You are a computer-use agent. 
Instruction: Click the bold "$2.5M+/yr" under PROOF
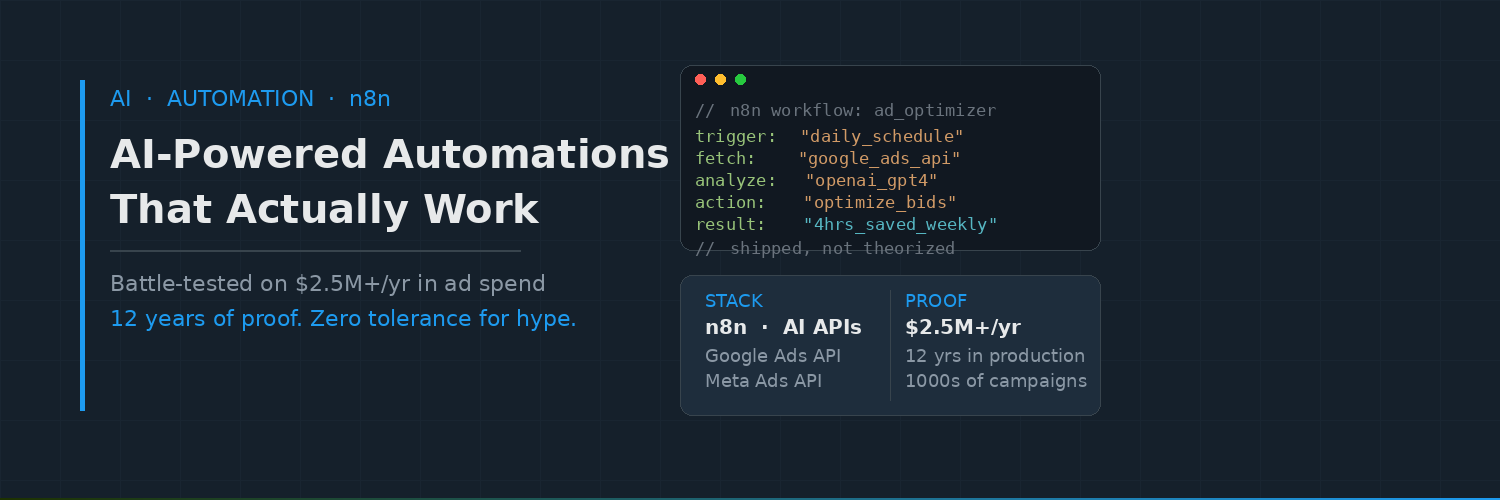click(963, 327)
